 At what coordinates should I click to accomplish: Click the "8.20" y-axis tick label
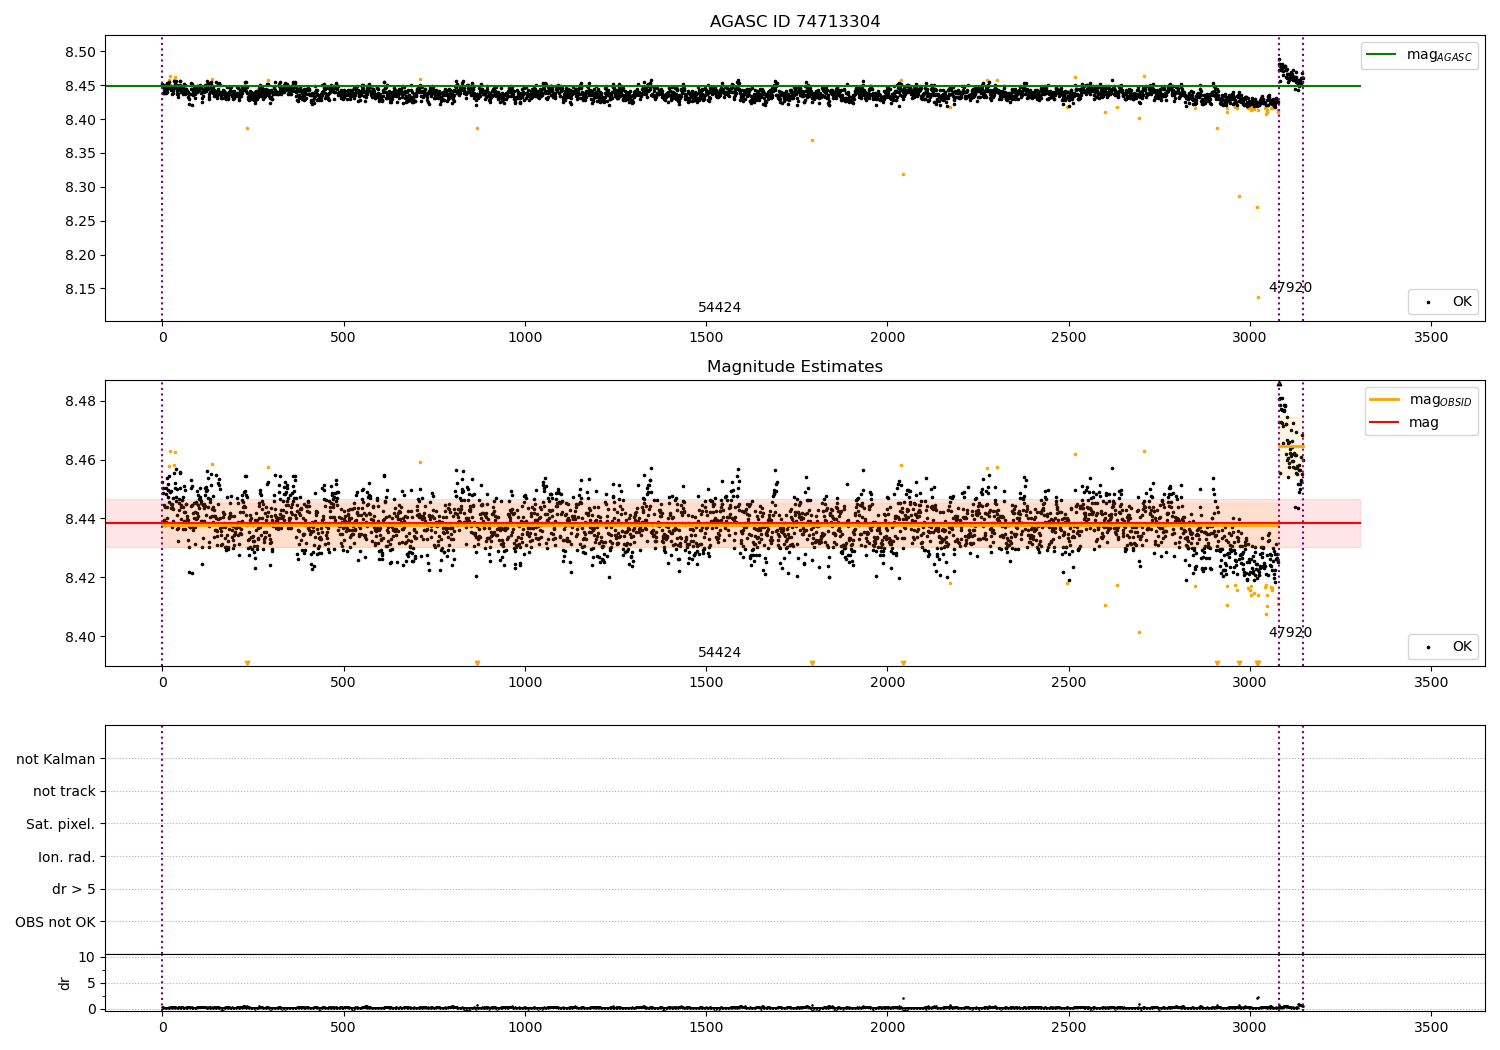tap(80, 255)
